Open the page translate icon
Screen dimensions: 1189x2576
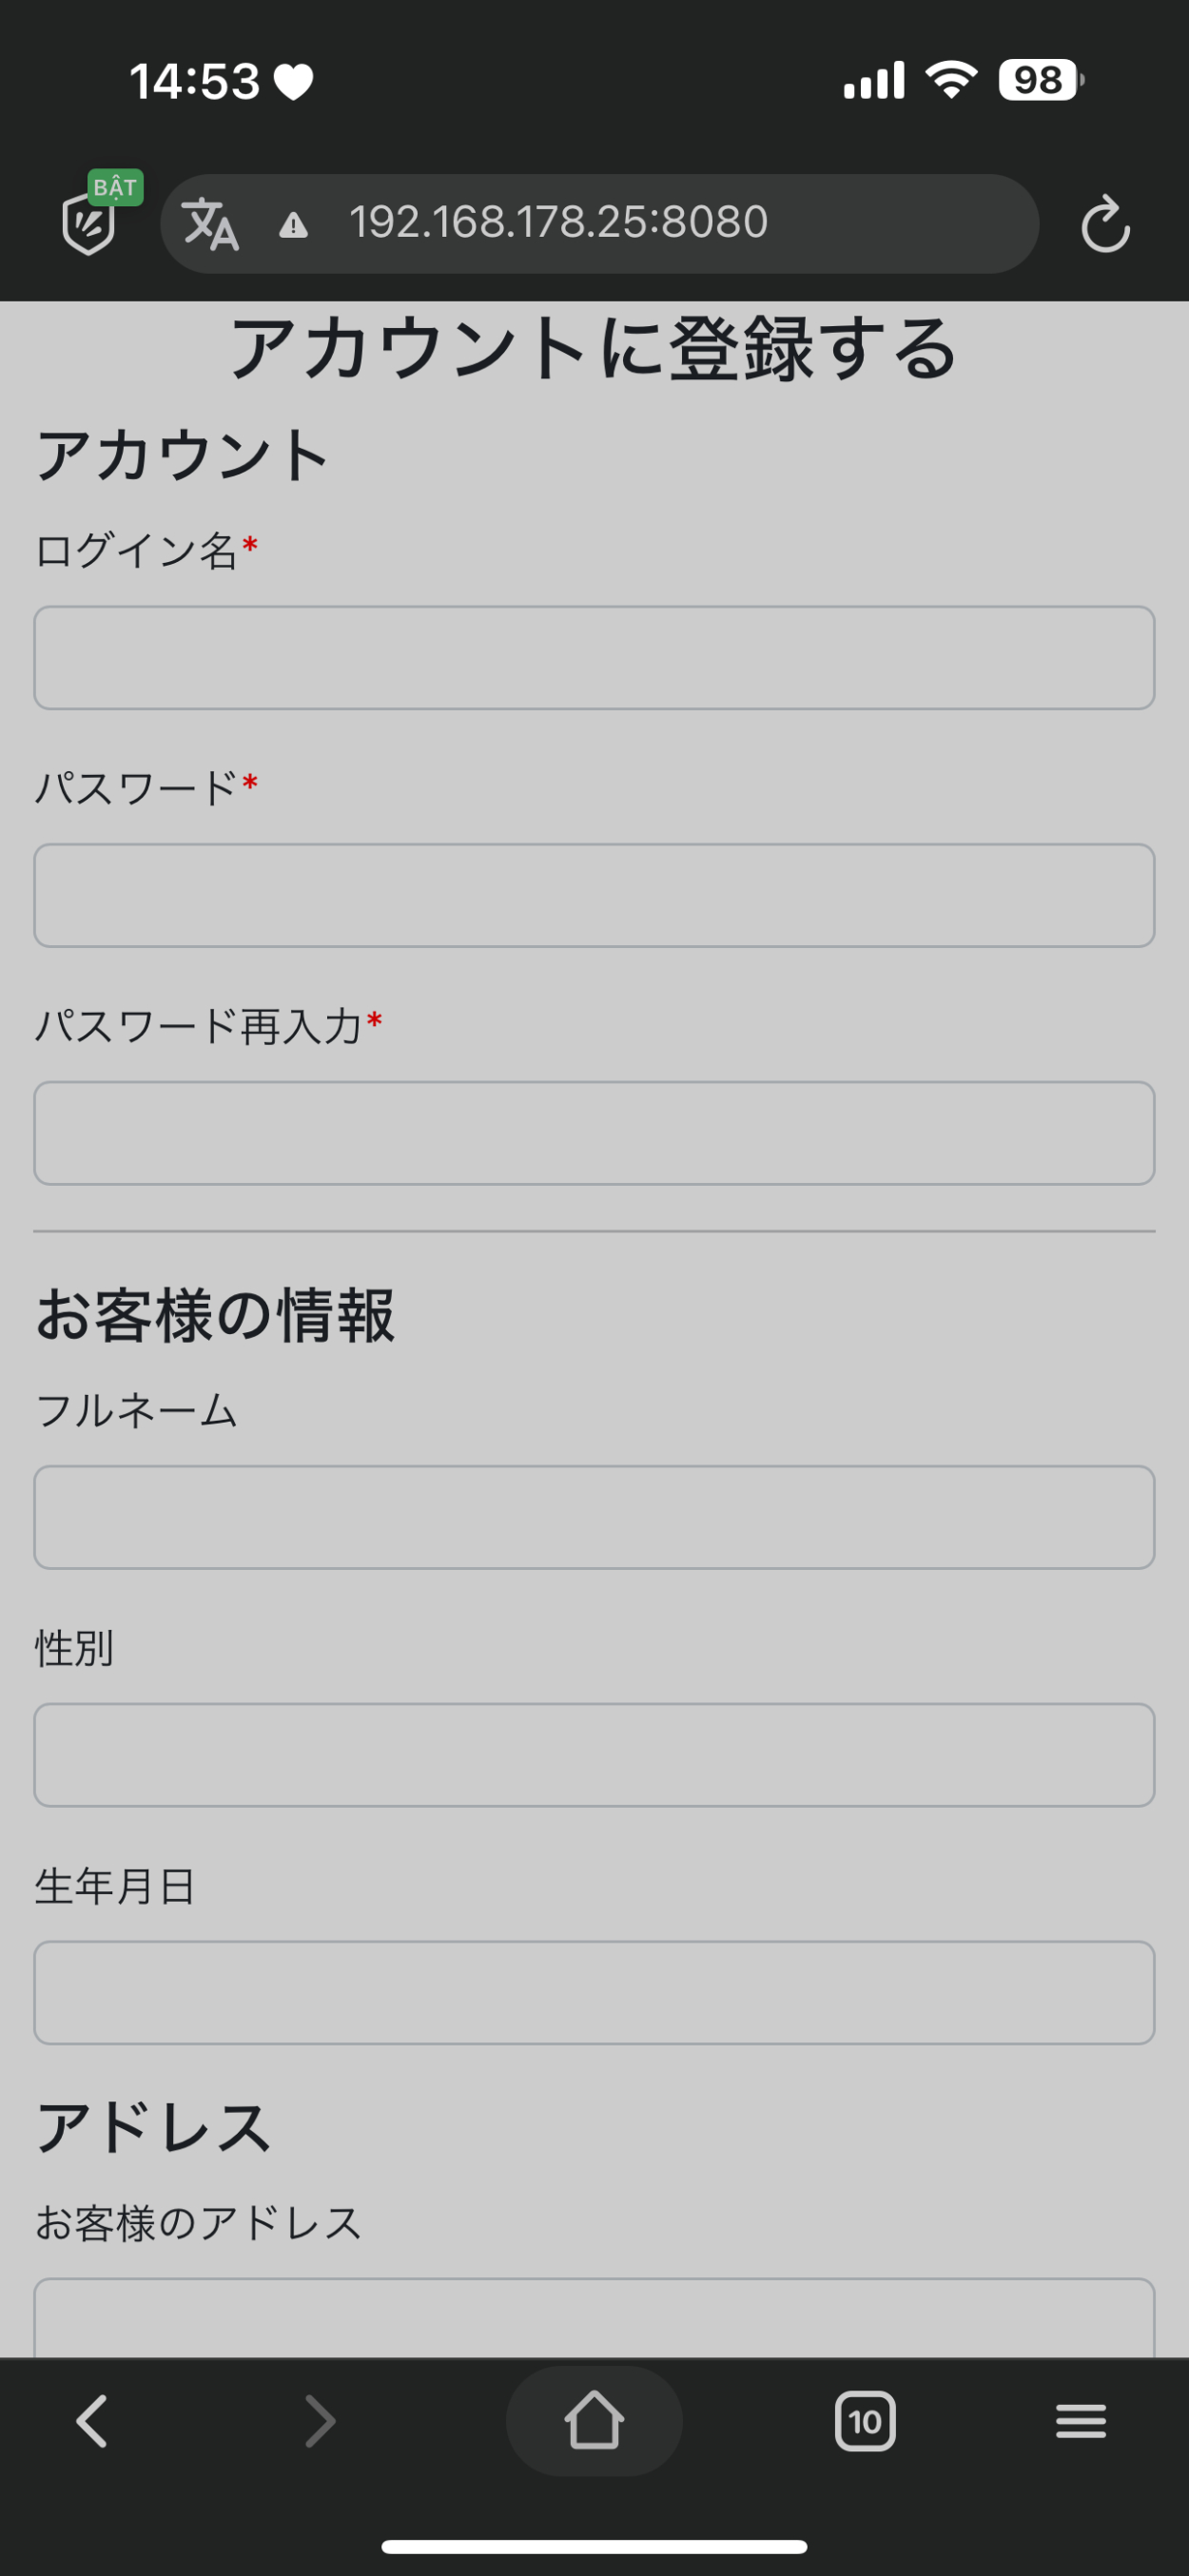click(211, 224)
